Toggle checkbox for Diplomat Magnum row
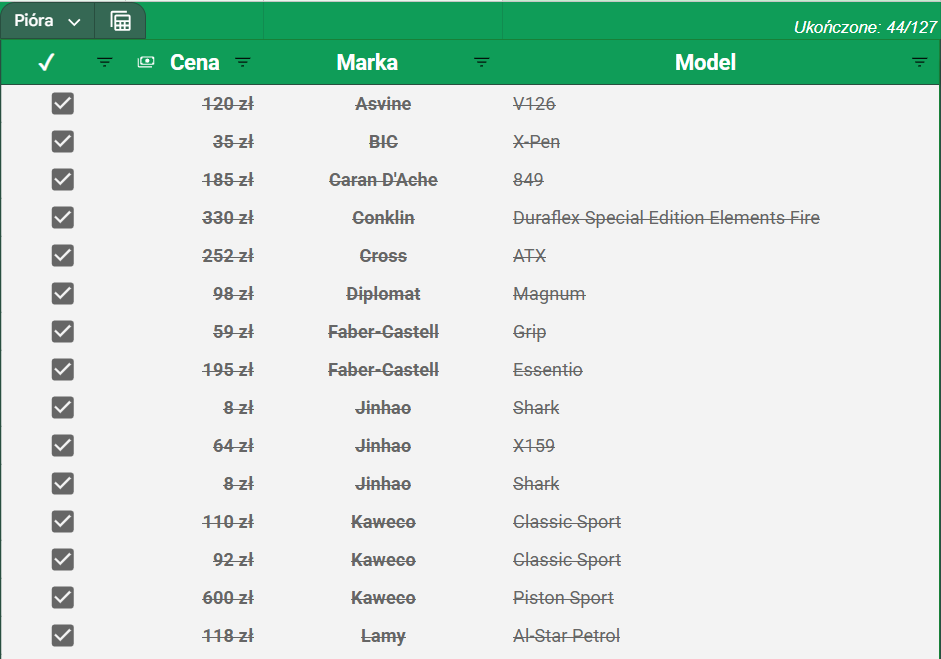The height and width of the screenshot is (659, 941). point(63,294)
